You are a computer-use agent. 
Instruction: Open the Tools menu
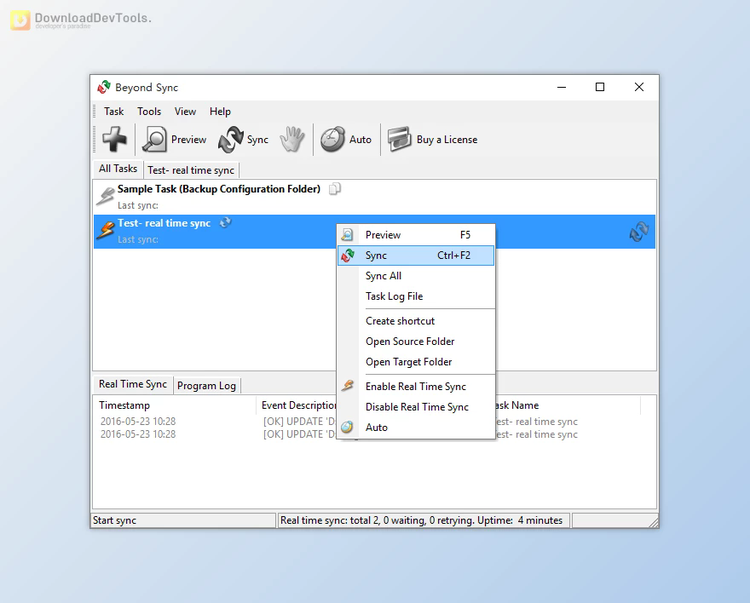[x=149, y=111]
